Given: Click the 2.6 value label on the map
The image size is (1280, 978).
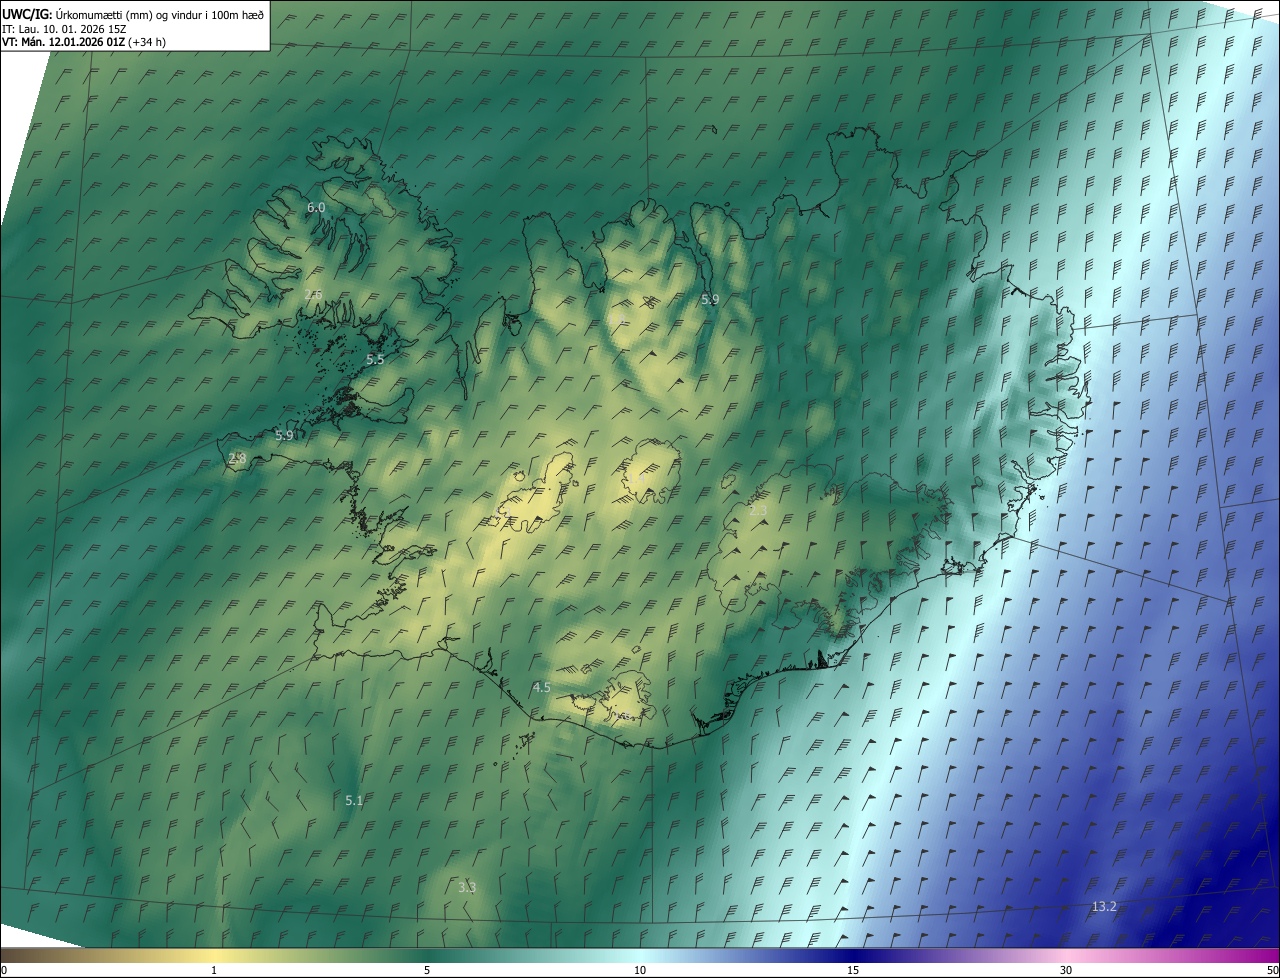Looking at the screenshot, I should point(313,294).
